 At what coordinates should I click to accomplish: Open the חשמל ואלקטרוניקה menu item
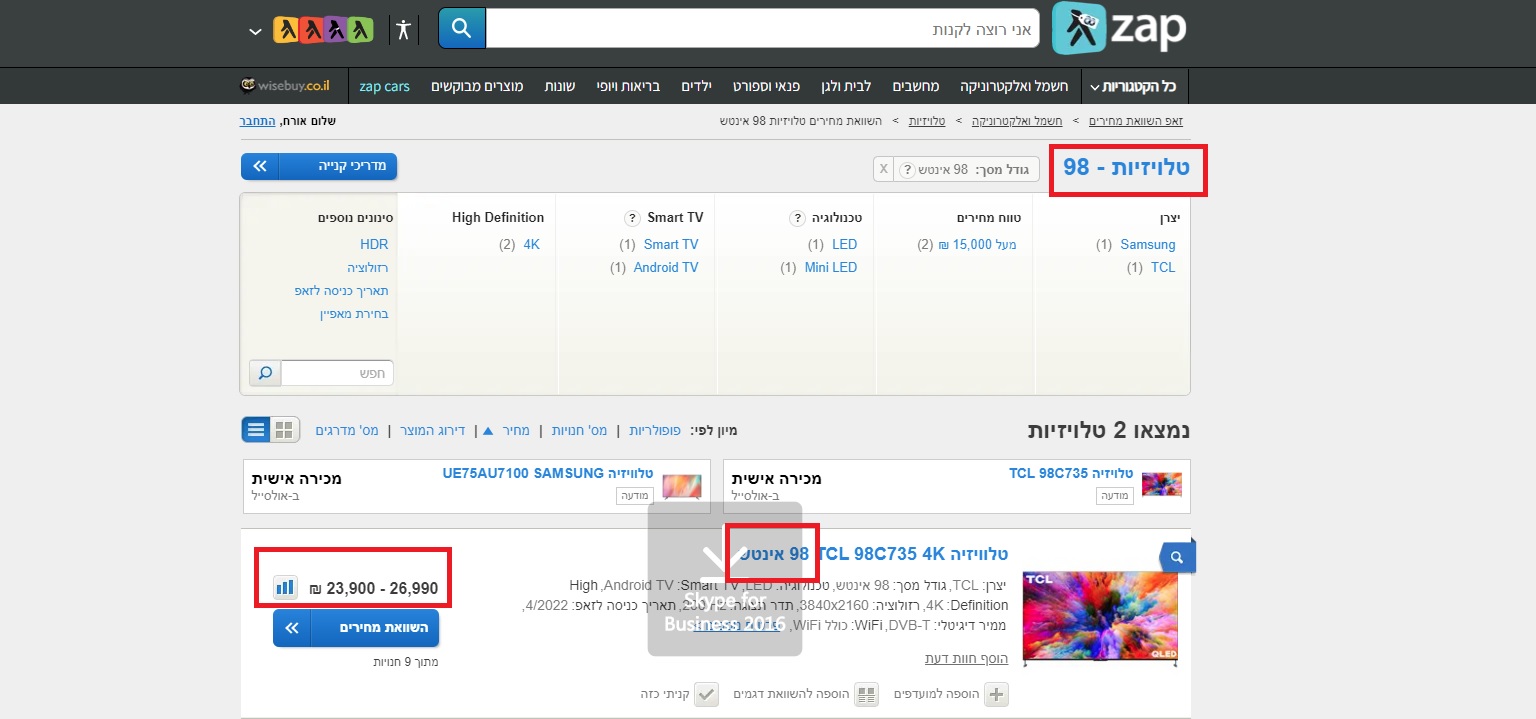[1014, 86]
